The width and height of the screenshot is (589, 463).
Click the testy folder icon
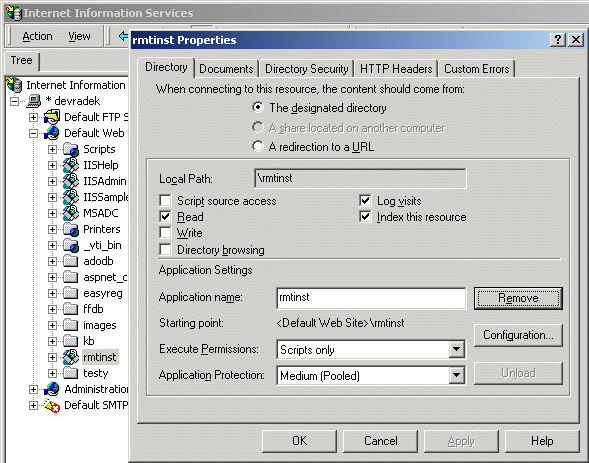(x=71, y=373)
